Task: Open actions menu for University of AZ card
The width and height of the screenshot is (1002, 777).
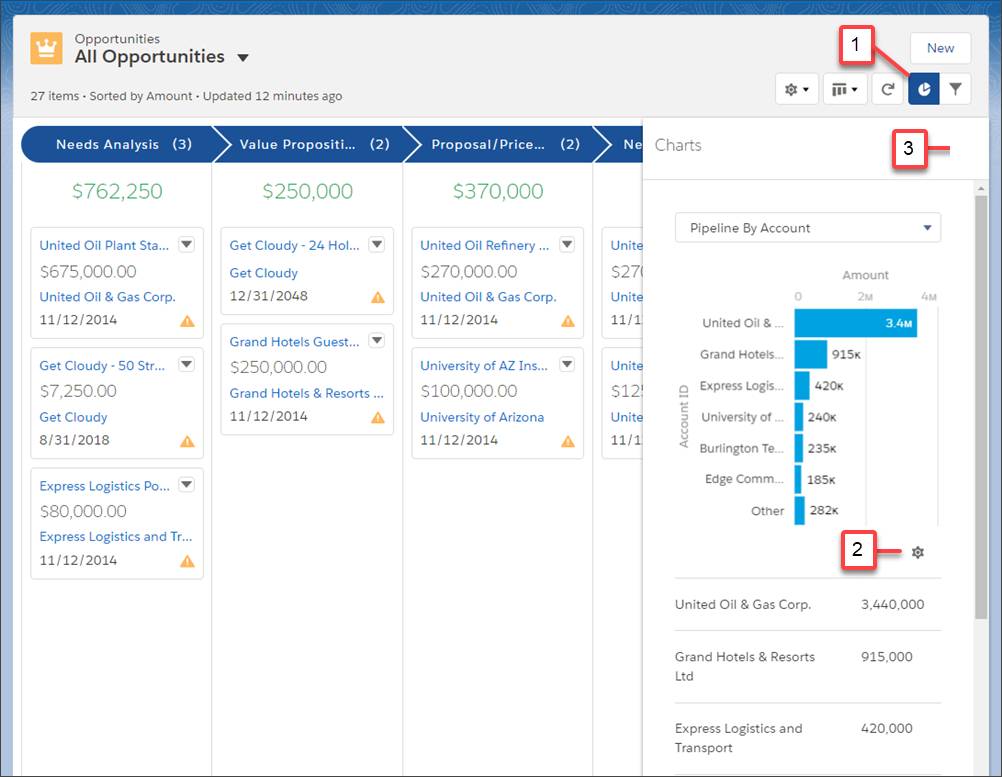Action: (567, 364)
